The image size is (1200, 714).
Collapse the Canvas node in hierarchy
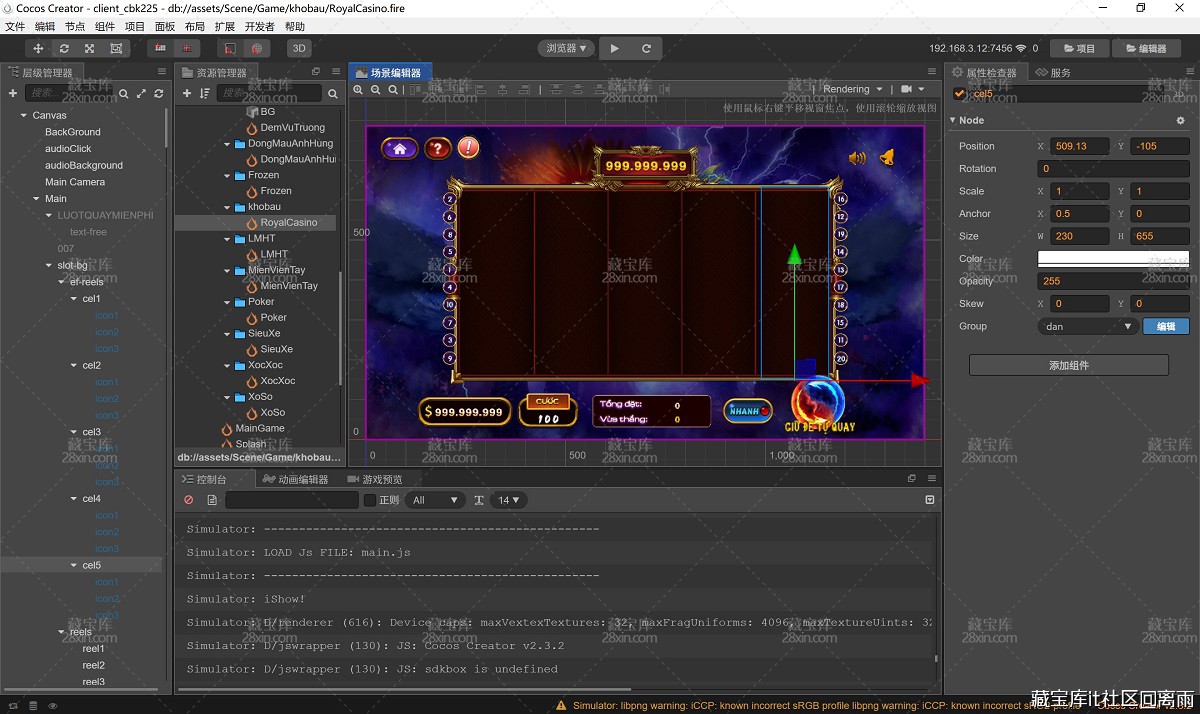click(23, 115)
